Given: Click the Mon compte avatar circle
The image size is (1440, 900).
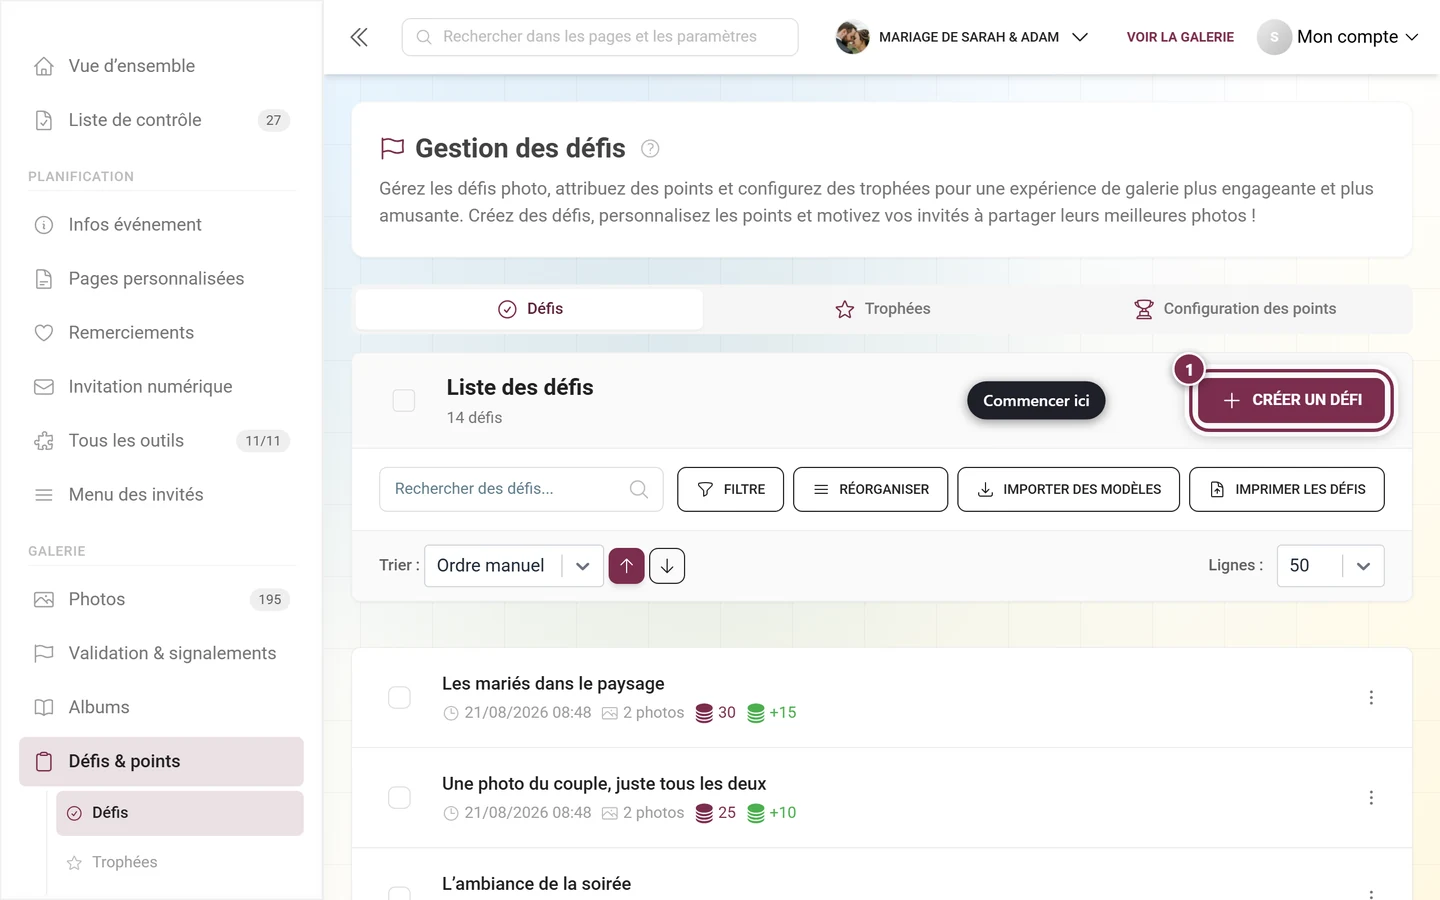Looking at the screenshot, I should 1274,37.
